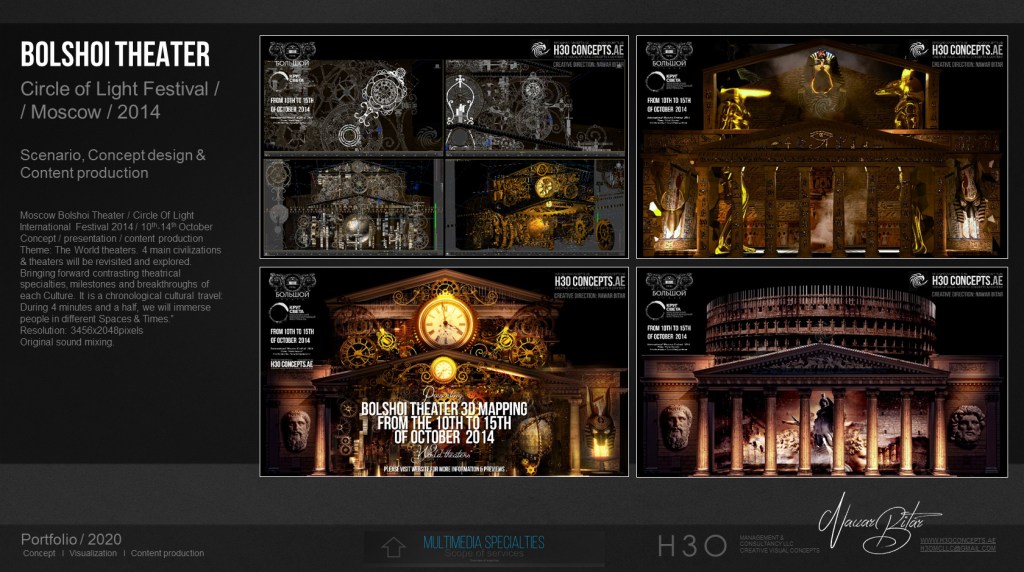The width and height of the screenshot is (1024, 572).
Task: Select the Content production footer item
Action: tap(167, 553)
